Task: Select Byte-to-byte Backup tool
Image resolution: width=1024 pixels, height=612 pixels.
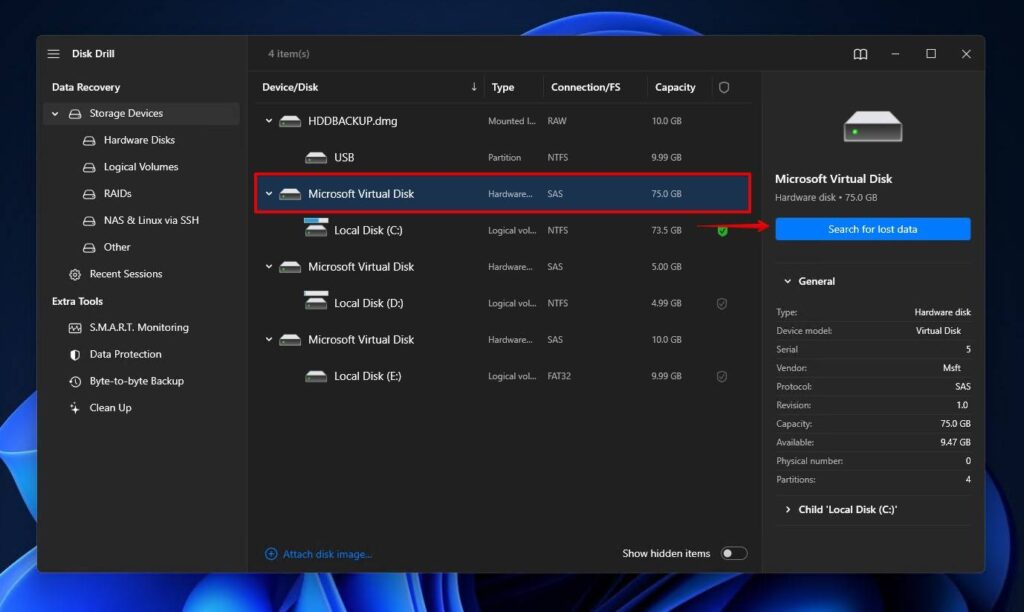Action: point(136,381)
